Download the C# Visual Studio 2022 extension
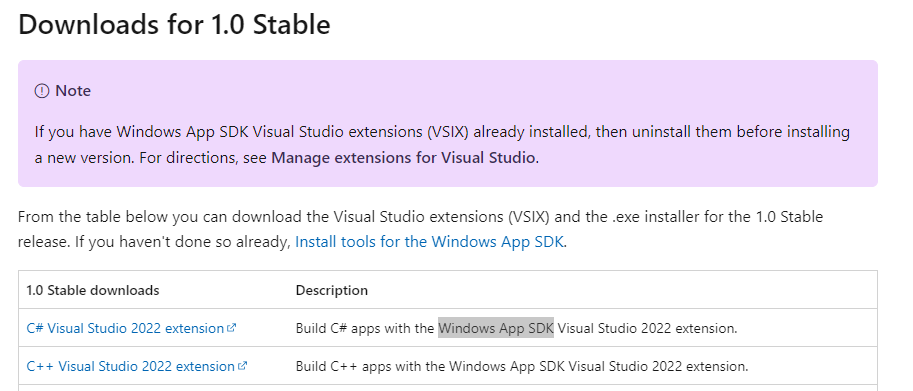 click(x=125, y=328)
